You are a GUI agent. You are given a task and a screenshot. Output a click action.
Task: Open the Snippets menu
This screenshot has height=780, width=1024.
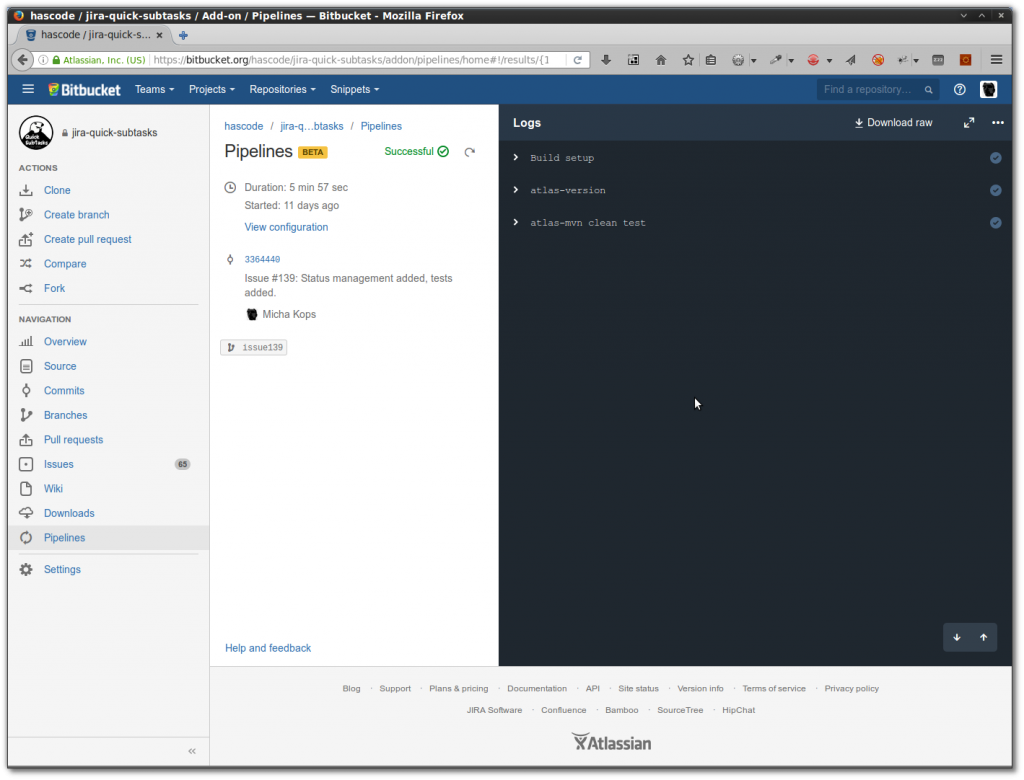[354, 89]
